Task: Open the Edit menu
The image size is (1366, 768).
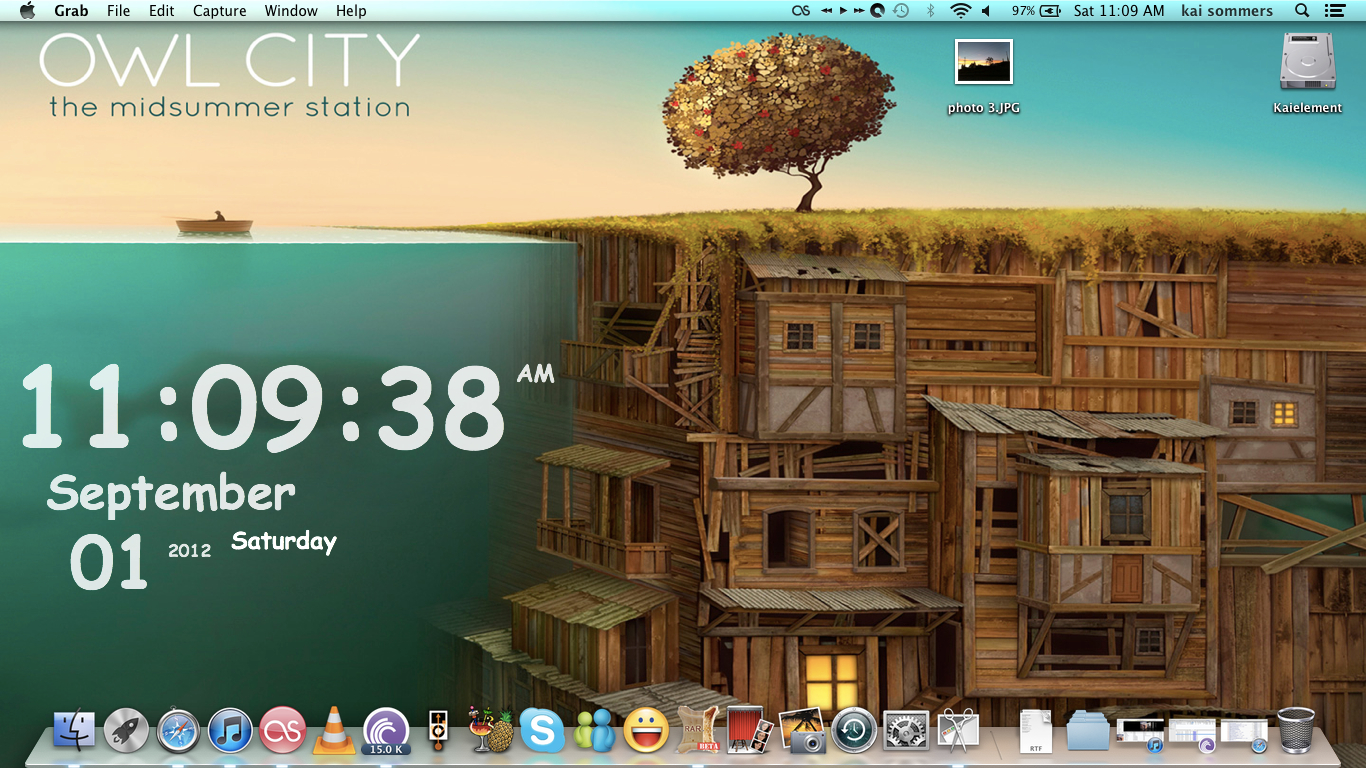Action: [x=161, y=11]
